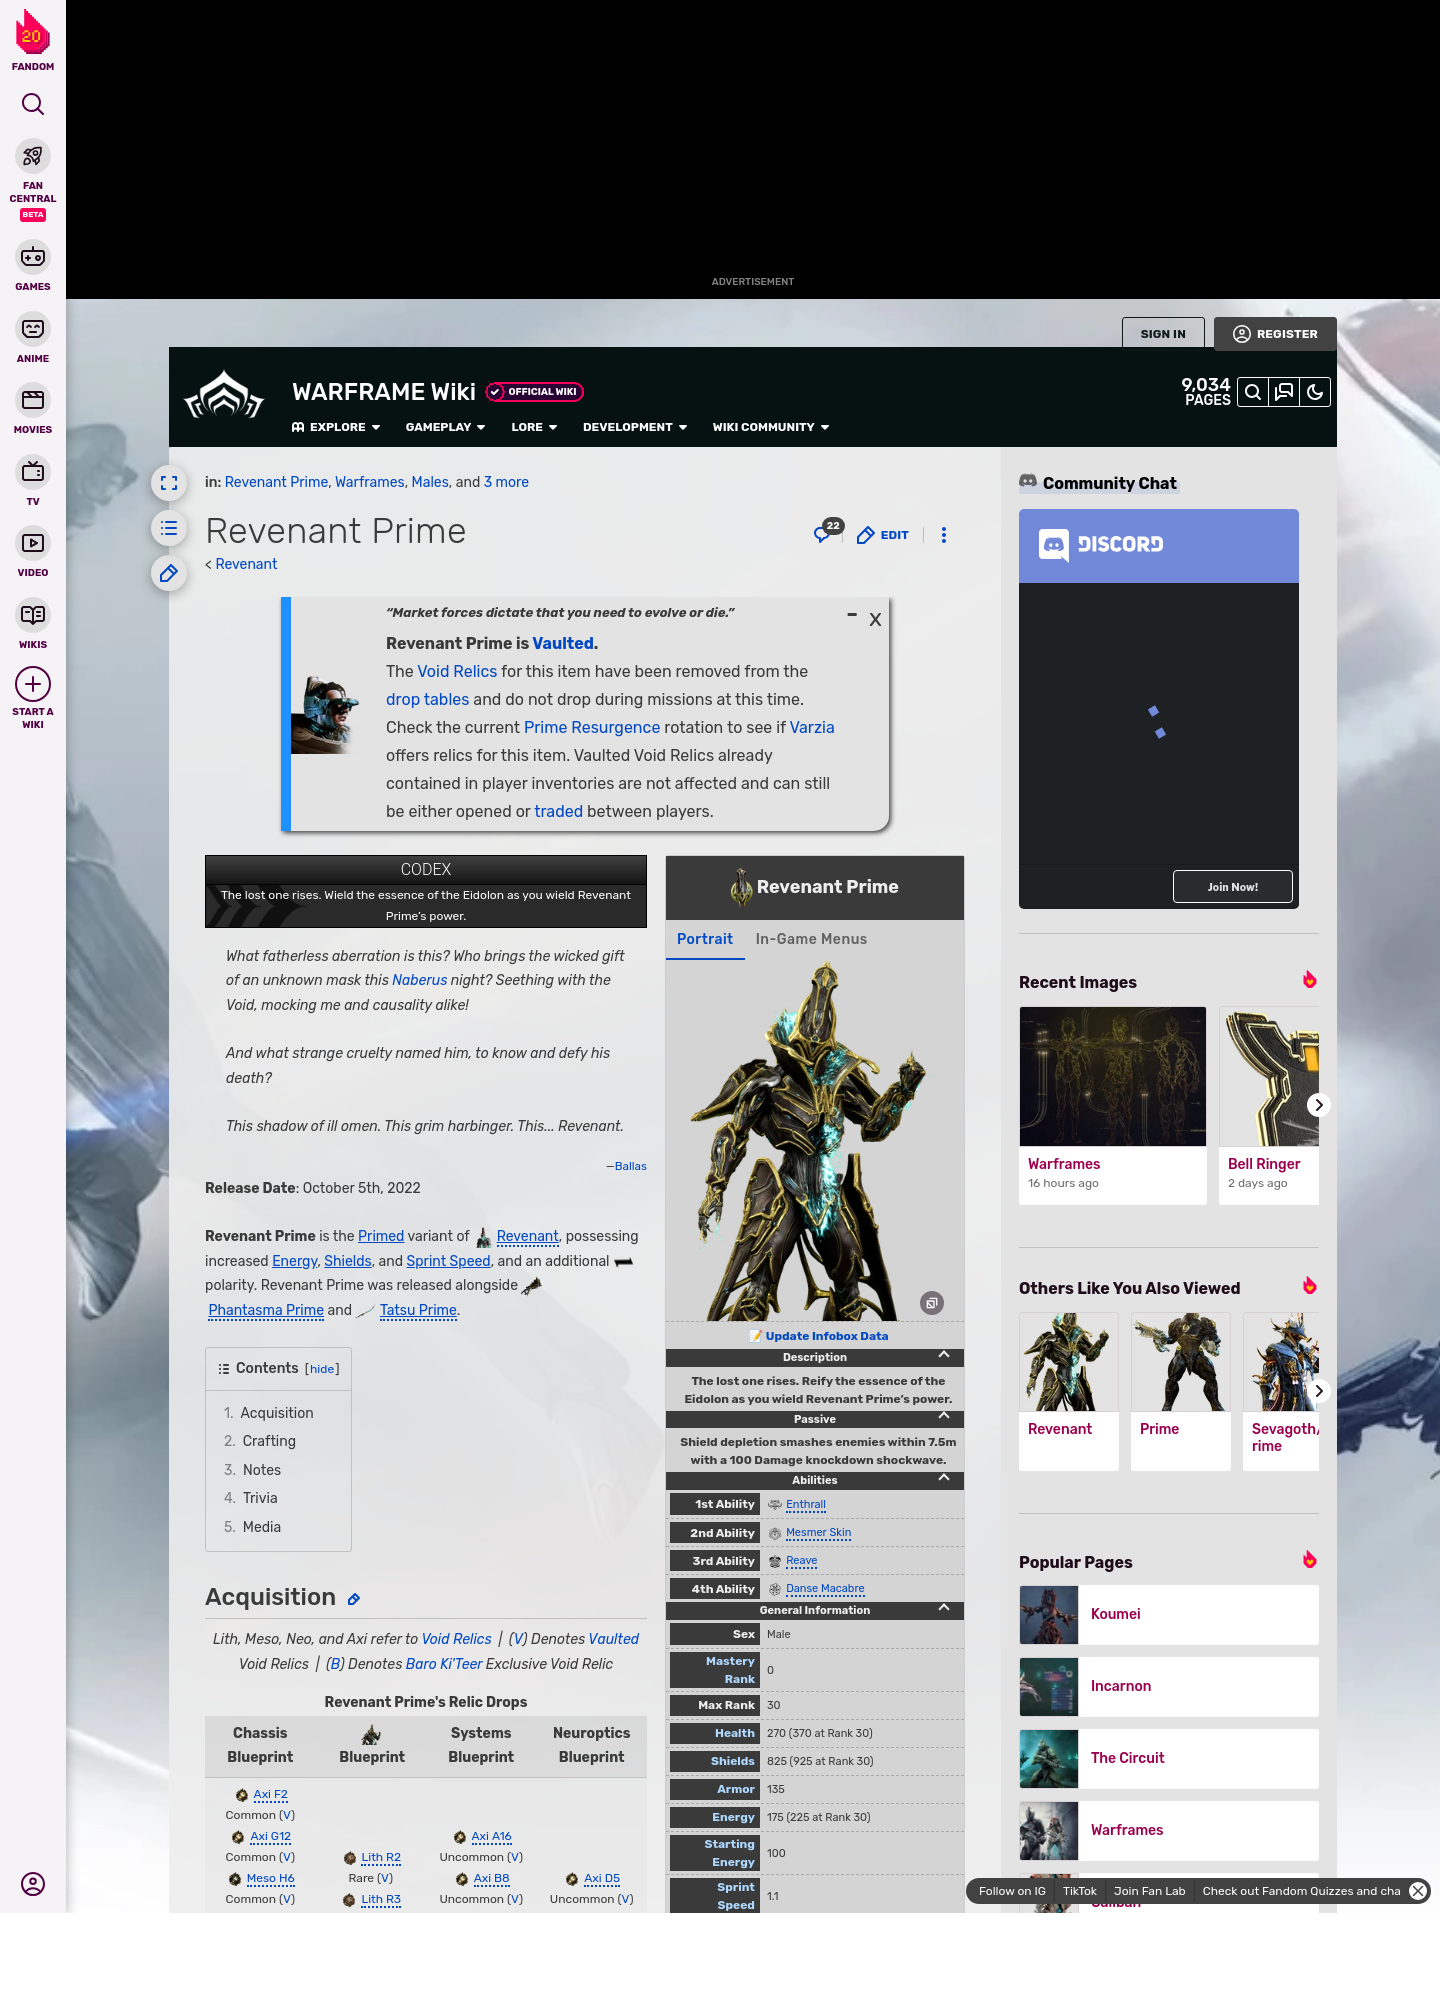Open the Danse Macabre ability link

click(x=825, y=1589)
